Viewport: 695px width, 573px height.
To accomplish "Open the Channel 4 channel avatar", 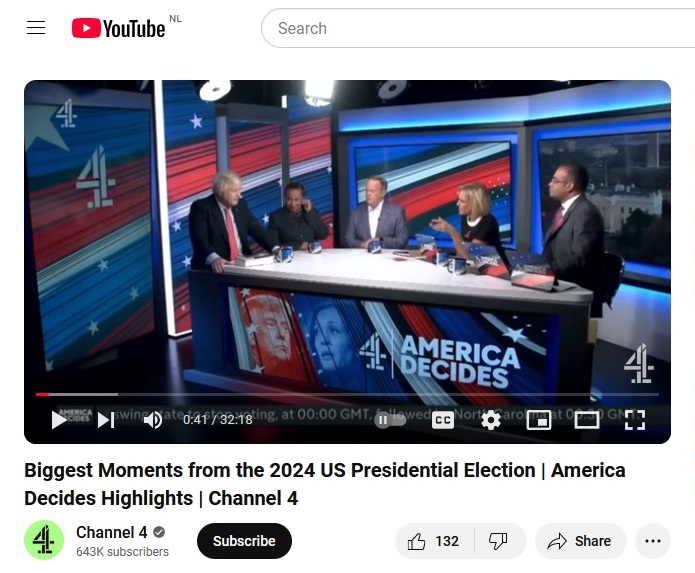I will (44, 540).
